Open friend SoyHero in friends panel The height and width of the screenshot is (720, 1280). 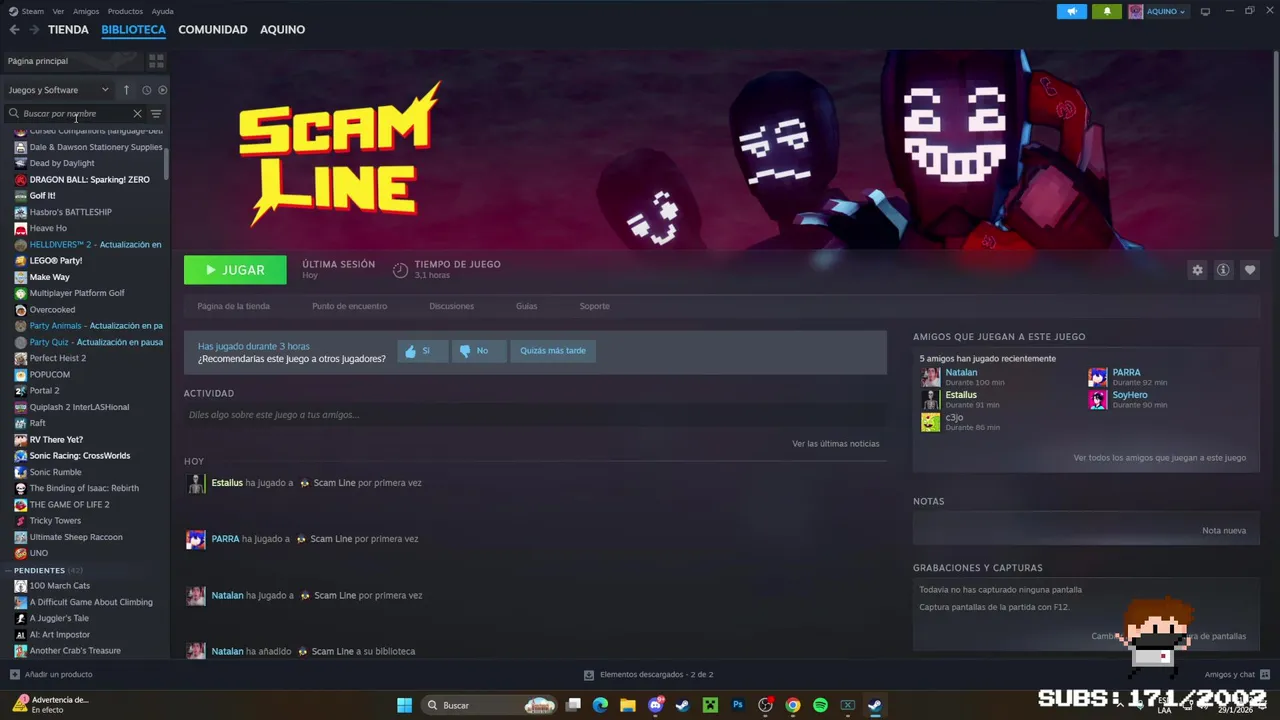coord(1130,395)
